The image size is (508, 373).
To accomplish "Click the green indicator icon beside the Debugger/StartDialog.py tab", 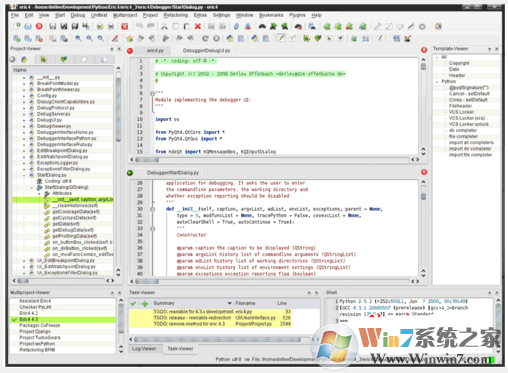I will (130, 173).
